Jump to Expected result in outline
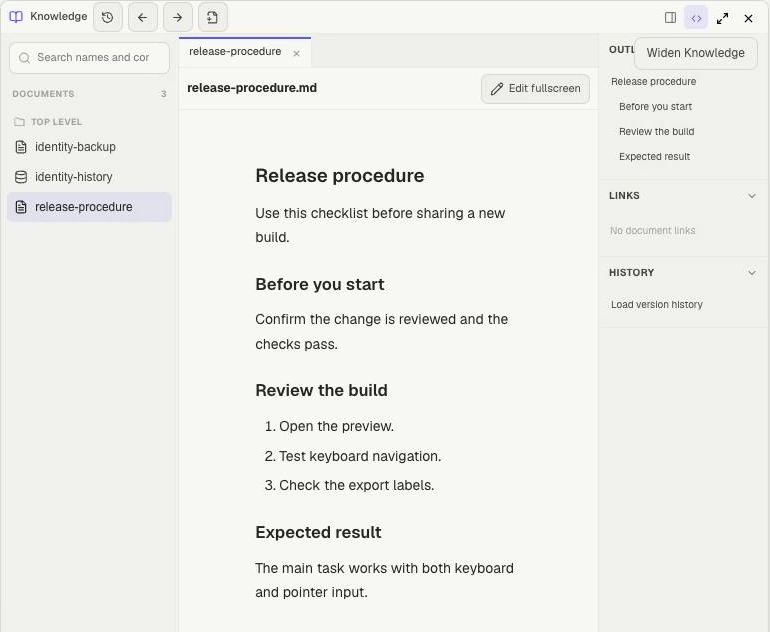Viewport: 770px width, 632px height. pos(654,157)
